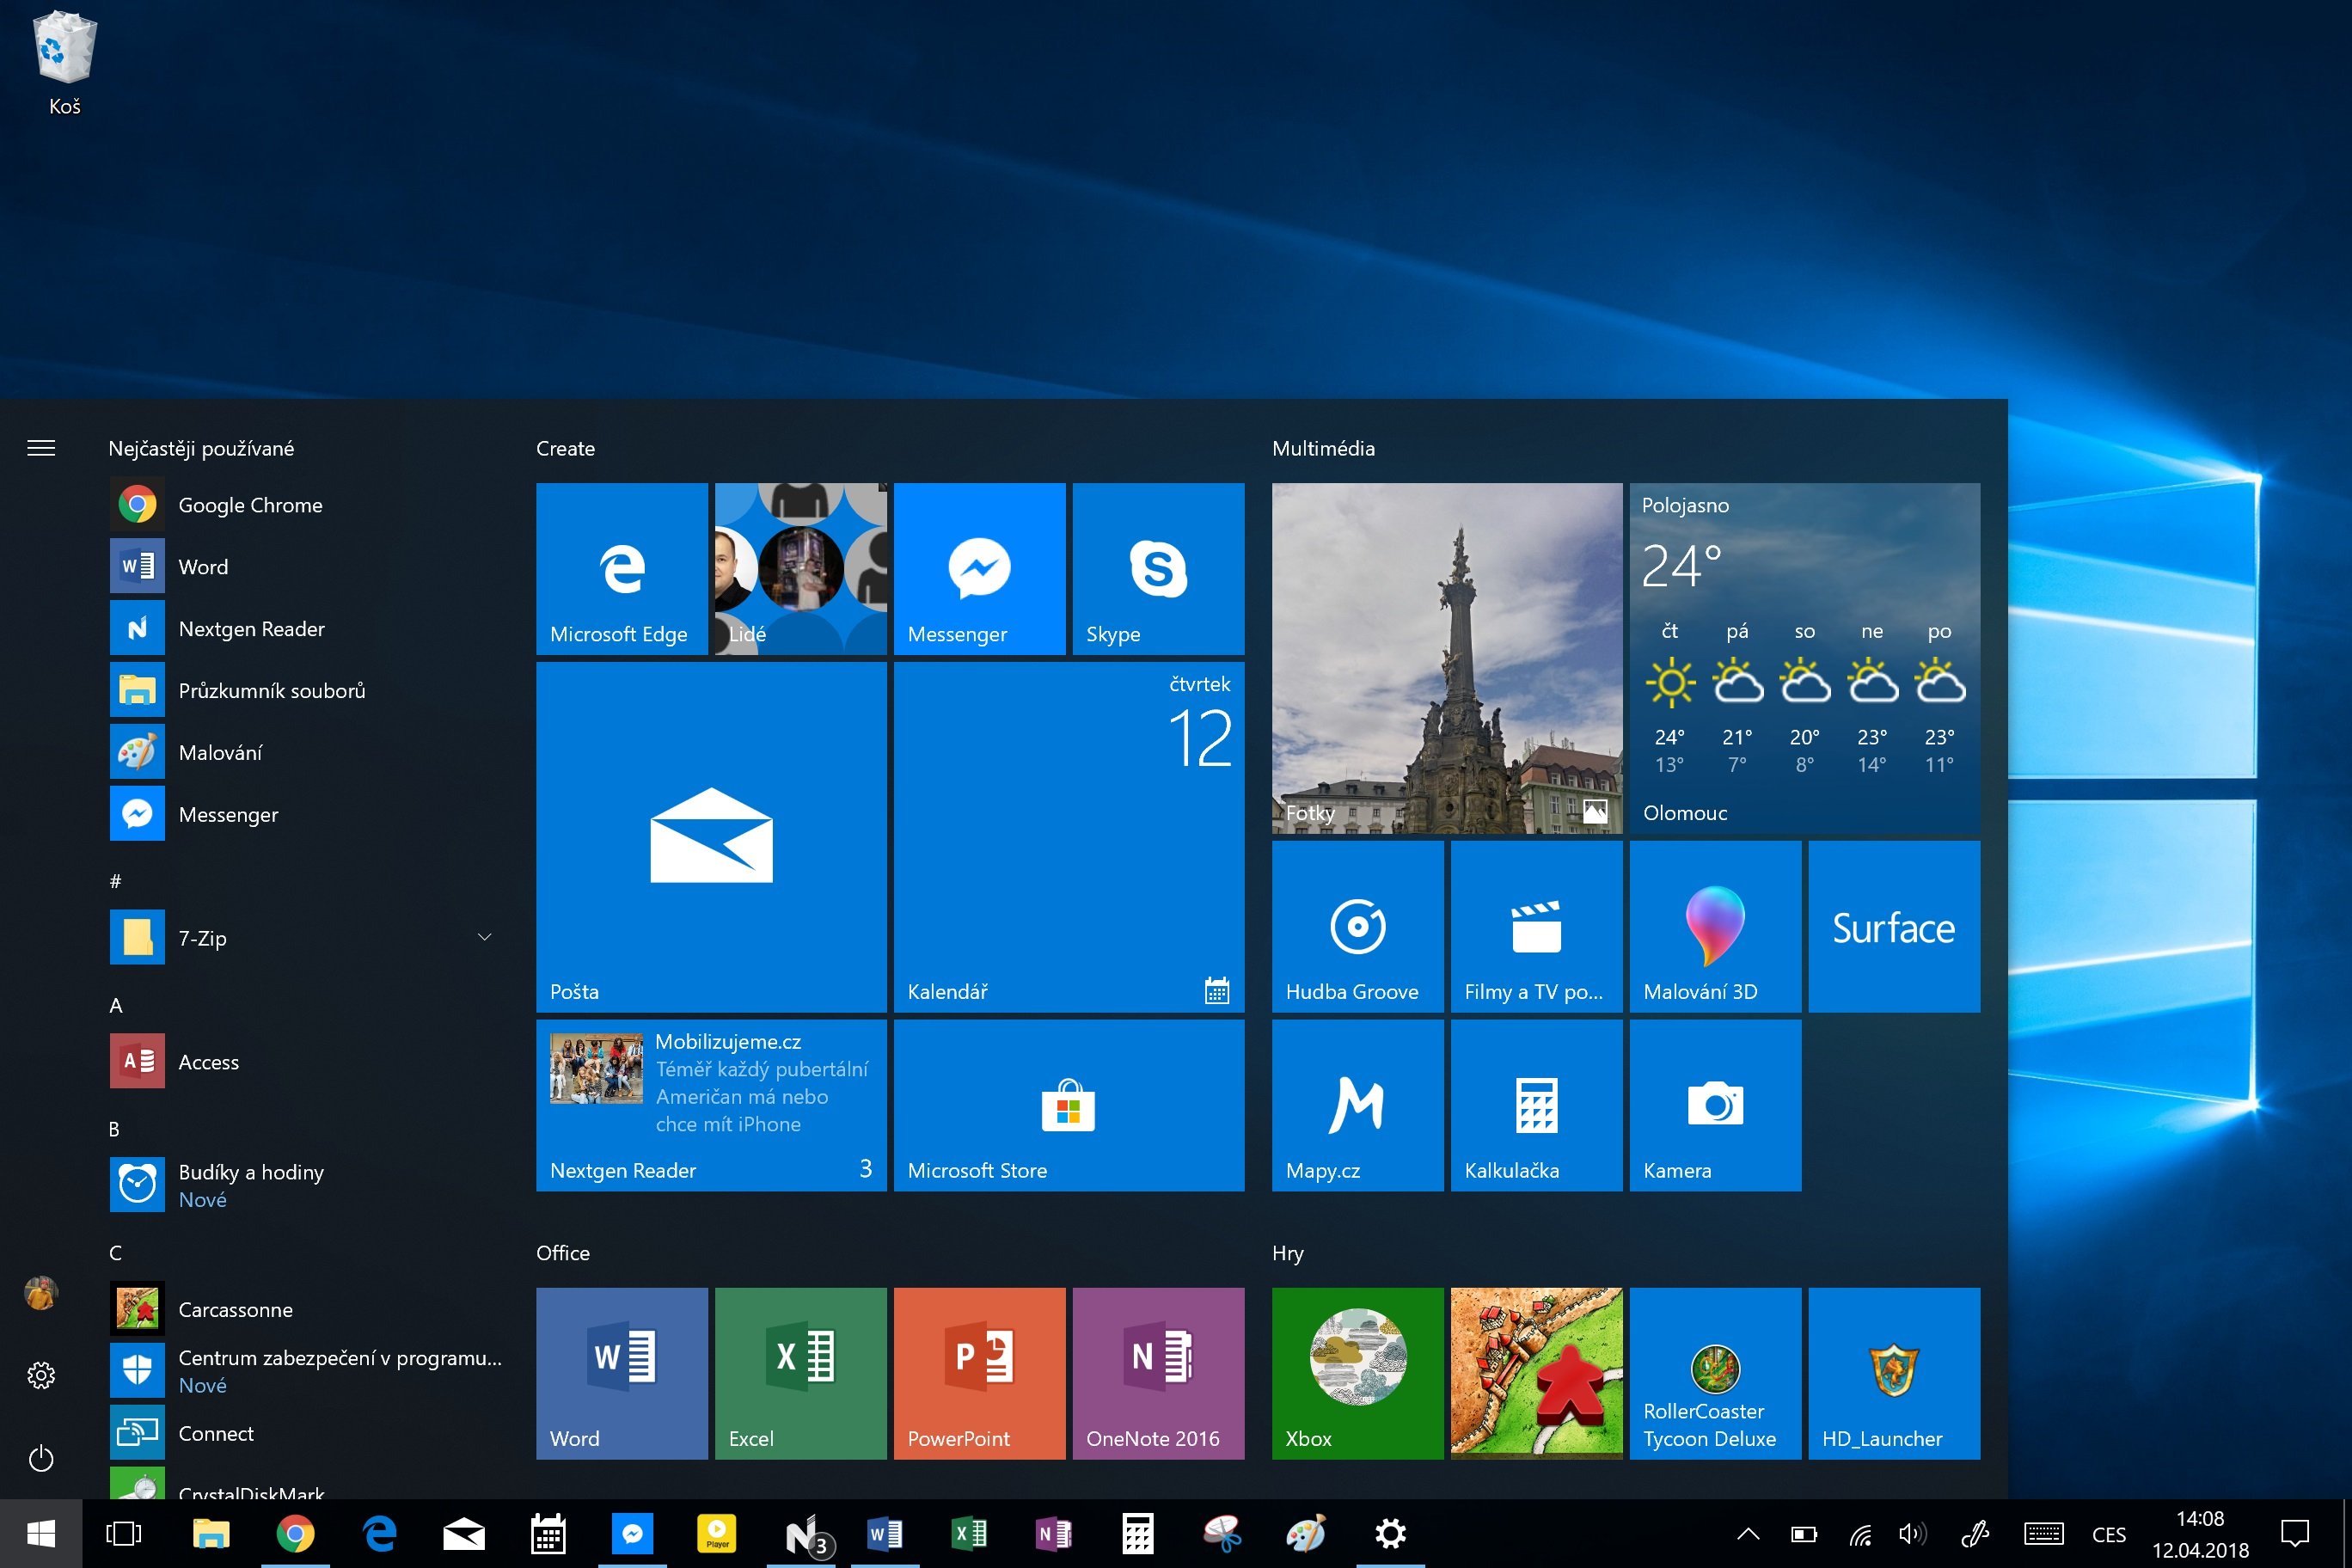Open the Skype tile

pos(1159,569)
